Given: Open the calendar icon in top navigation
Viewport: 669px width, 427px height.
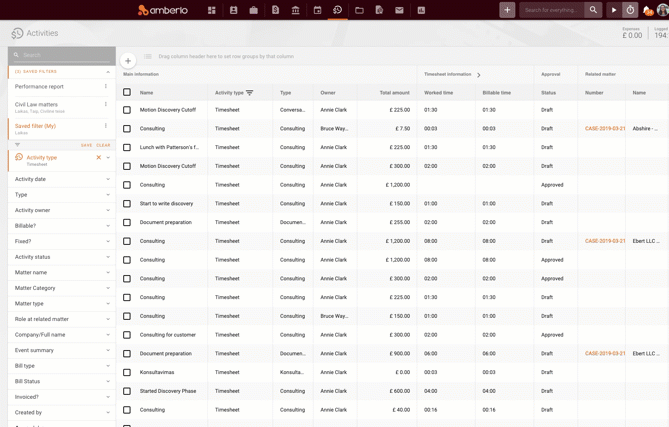Looking at the screenshot, I should click(x=317, y=10).
